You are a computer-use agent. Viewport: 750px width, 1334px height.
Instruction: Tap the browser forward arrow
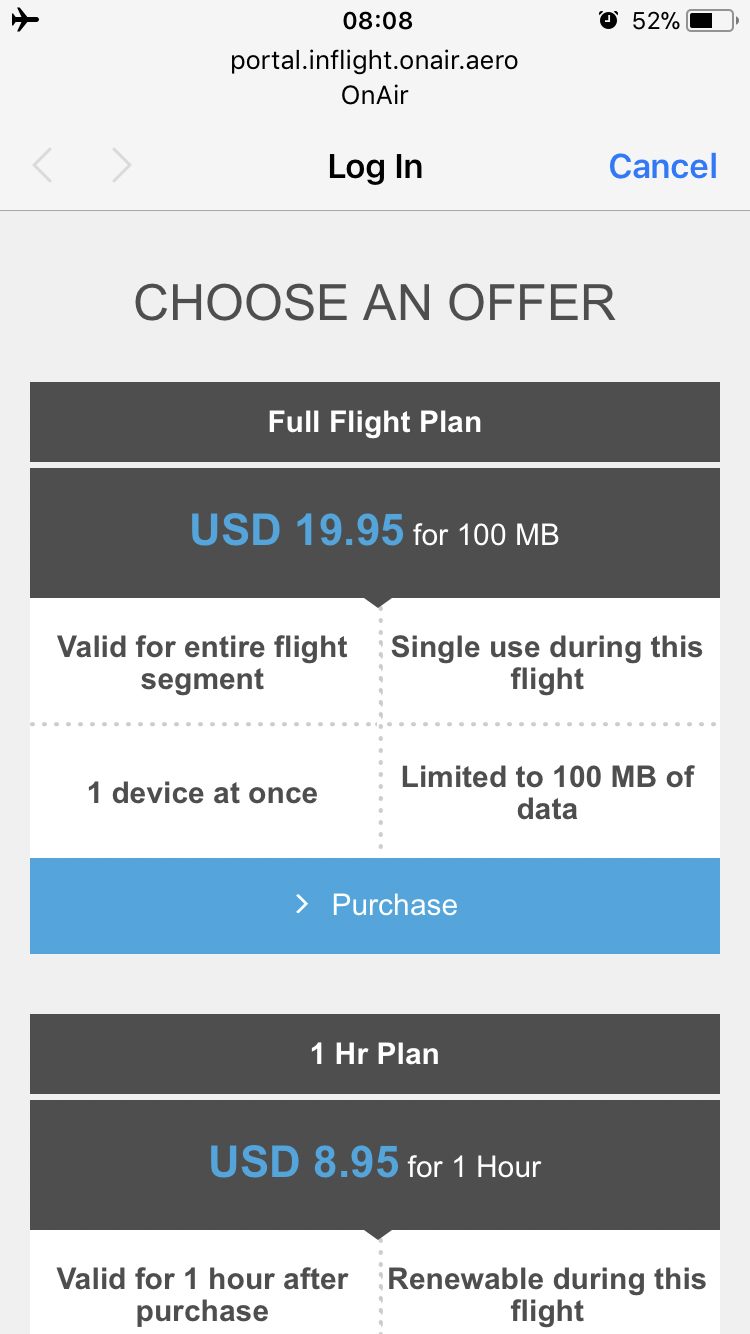(121, 166)
